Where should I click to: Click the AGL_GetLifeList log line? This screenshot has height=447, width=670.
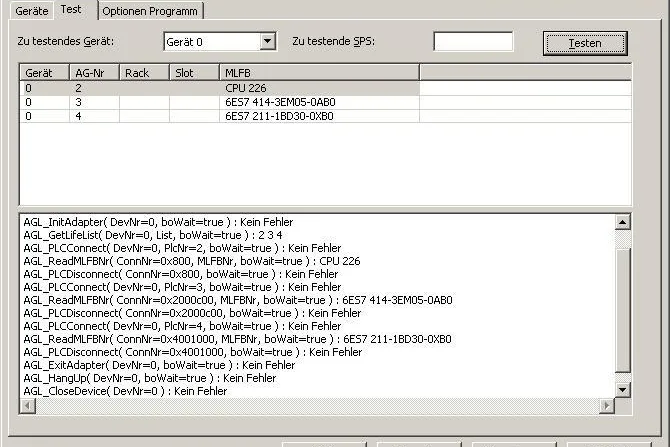tap(153, 235)
